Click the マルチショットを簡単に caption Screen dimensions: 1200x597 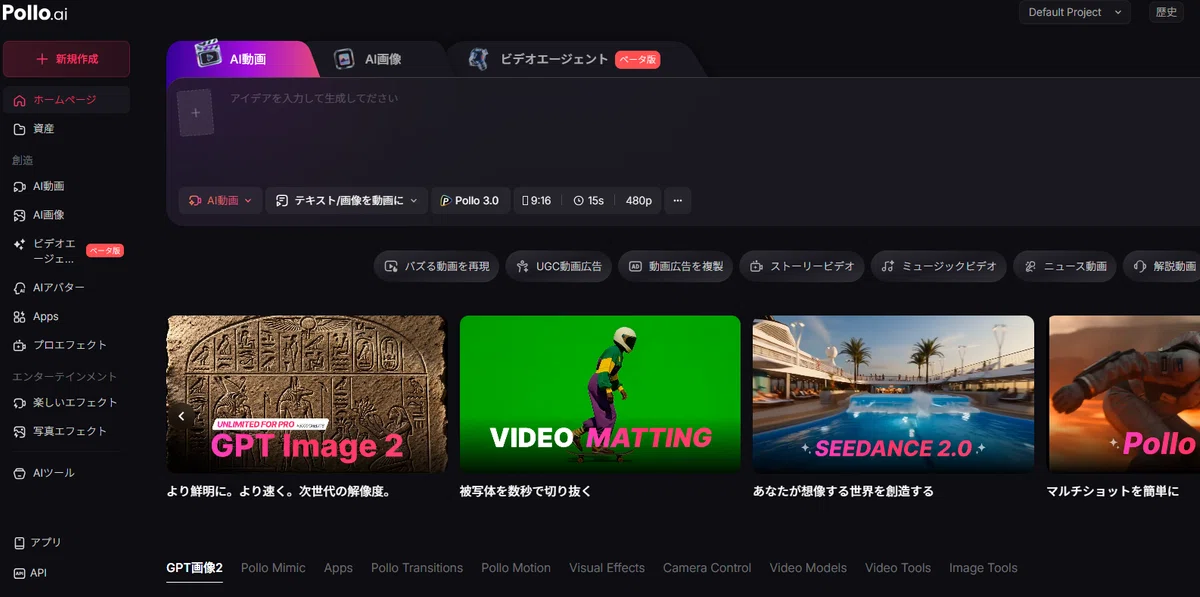(1113, 492)
